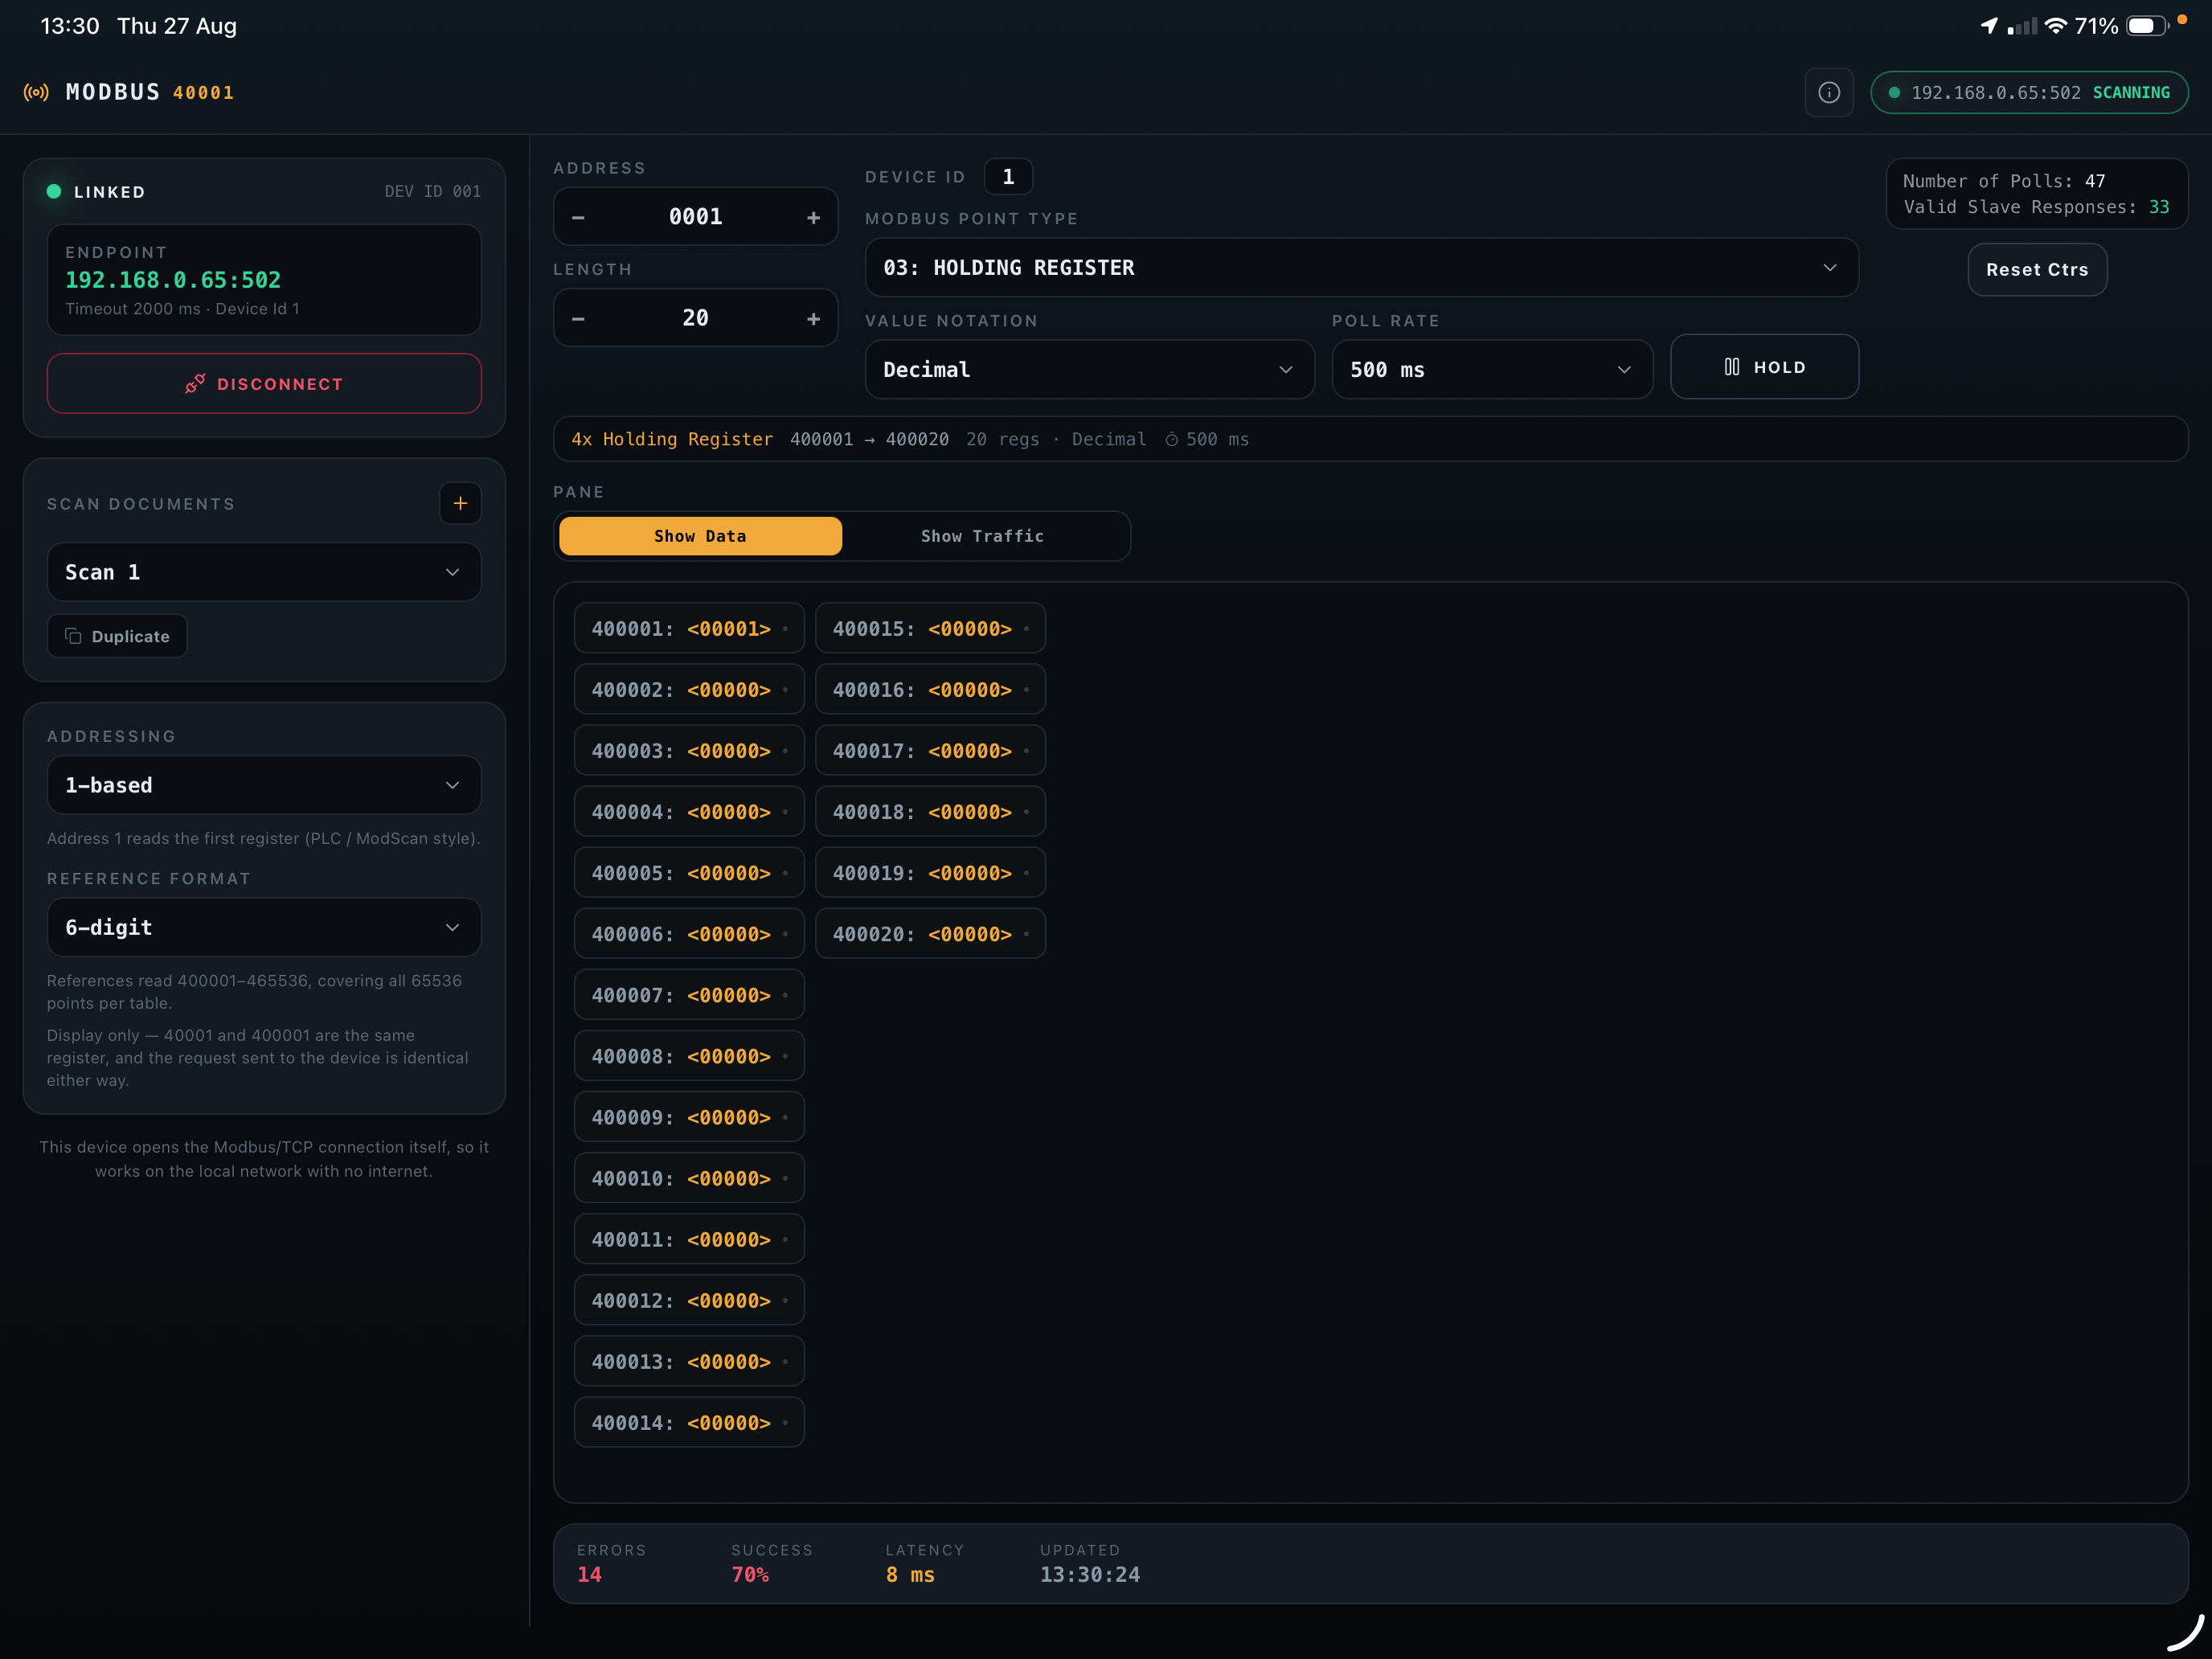Reset the poll counters
2212x1659 pixels.
(2037, 269)
